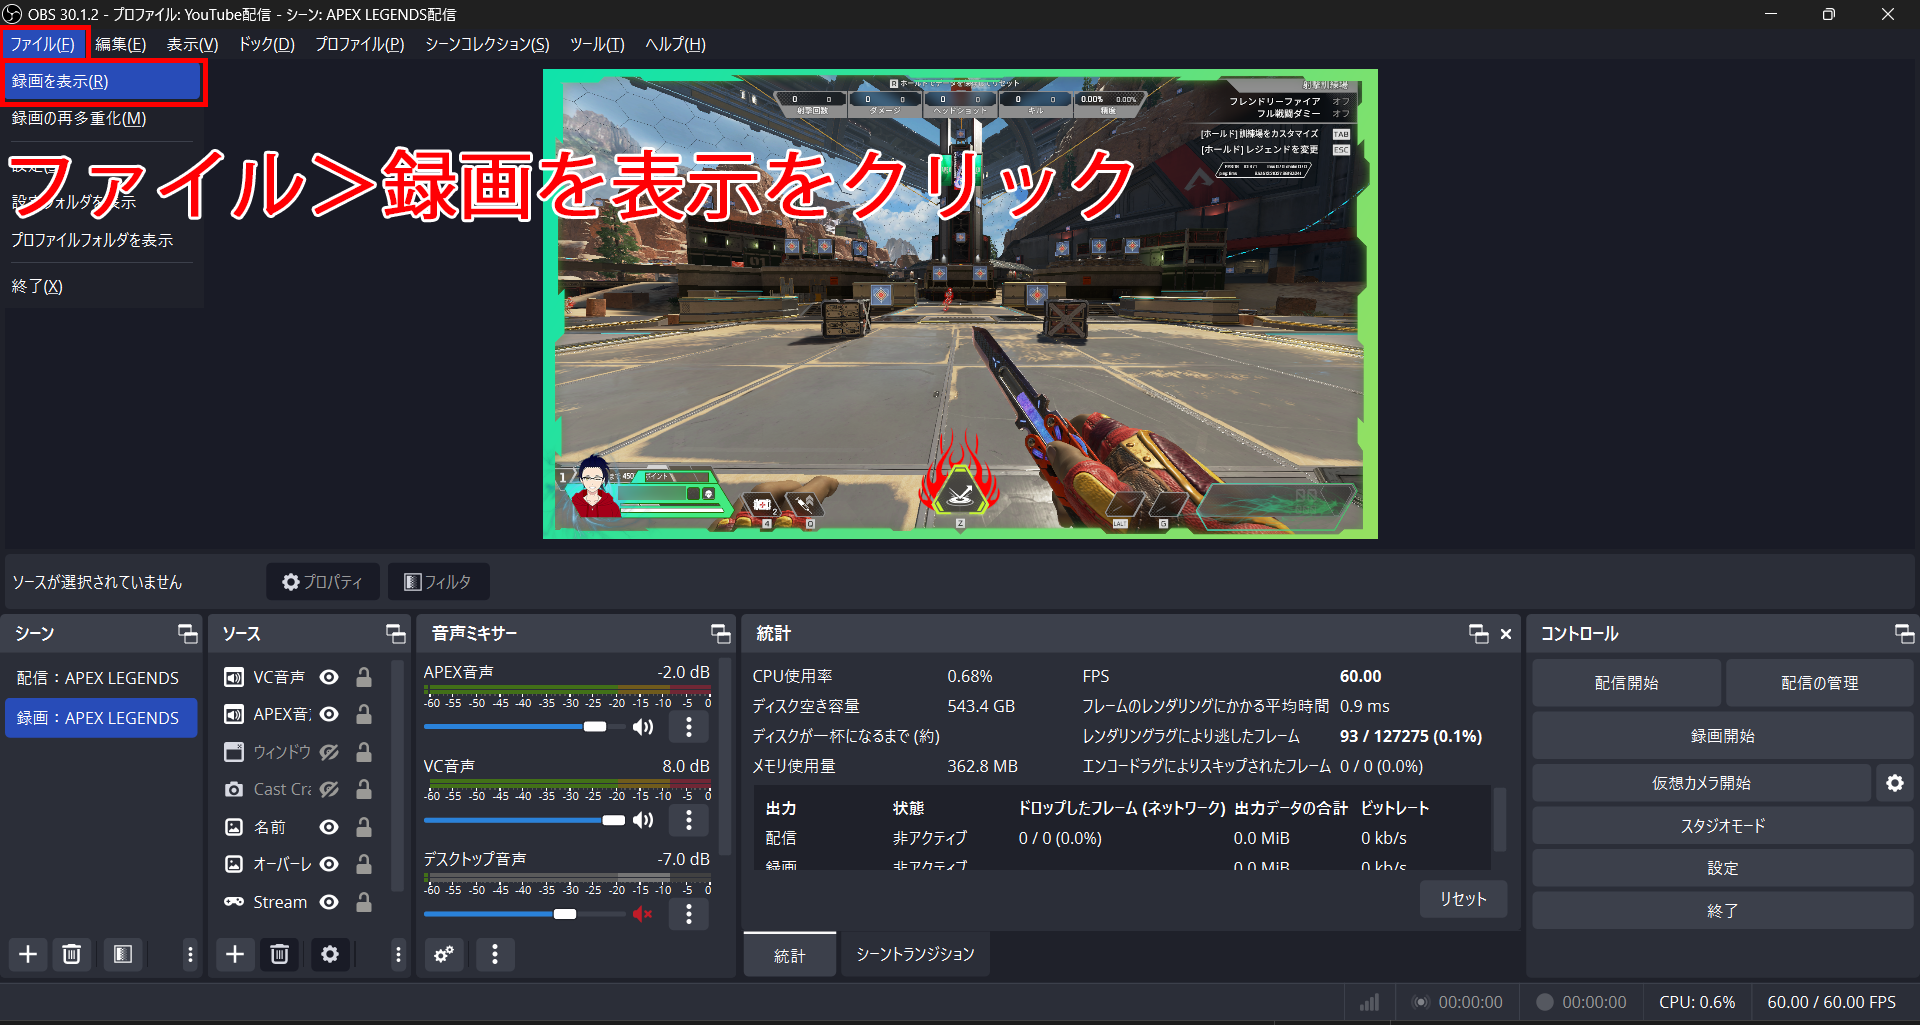Open デスクトップ音声 channel options menu

point(689,914)
